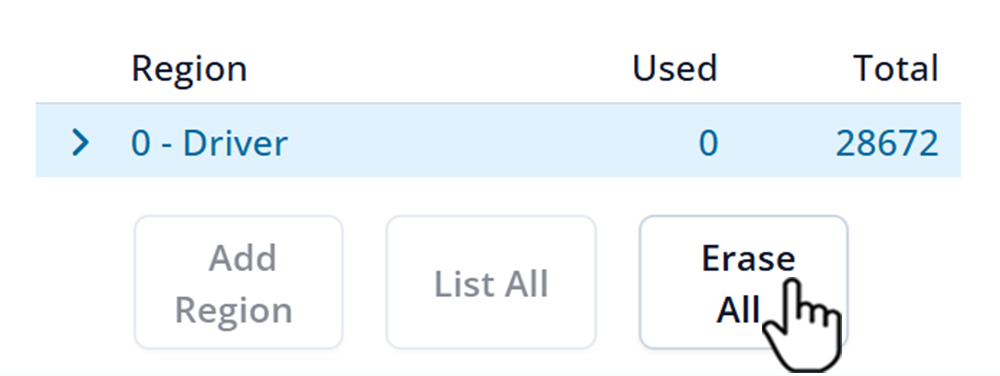This screenshot has height=376, width=1000.
Task: Click the Erase All button
Action: [x=744, y=282]
